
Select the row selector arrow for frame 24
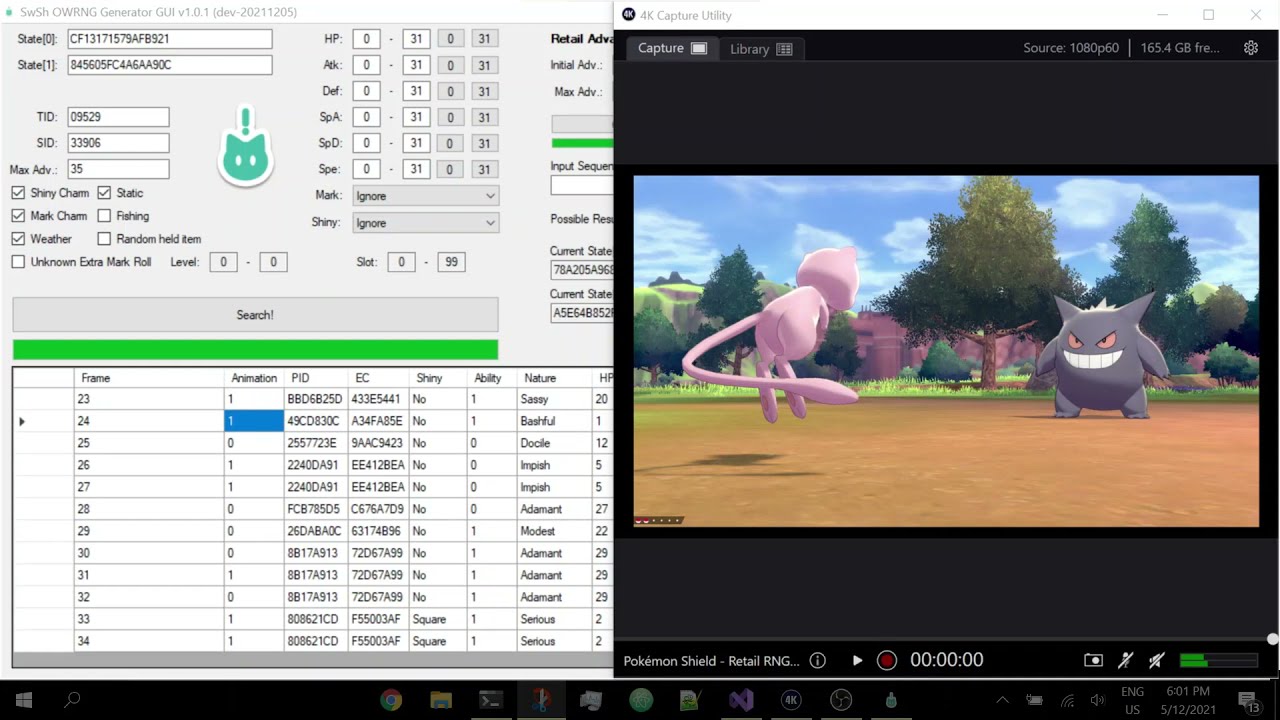pos(43,421)
